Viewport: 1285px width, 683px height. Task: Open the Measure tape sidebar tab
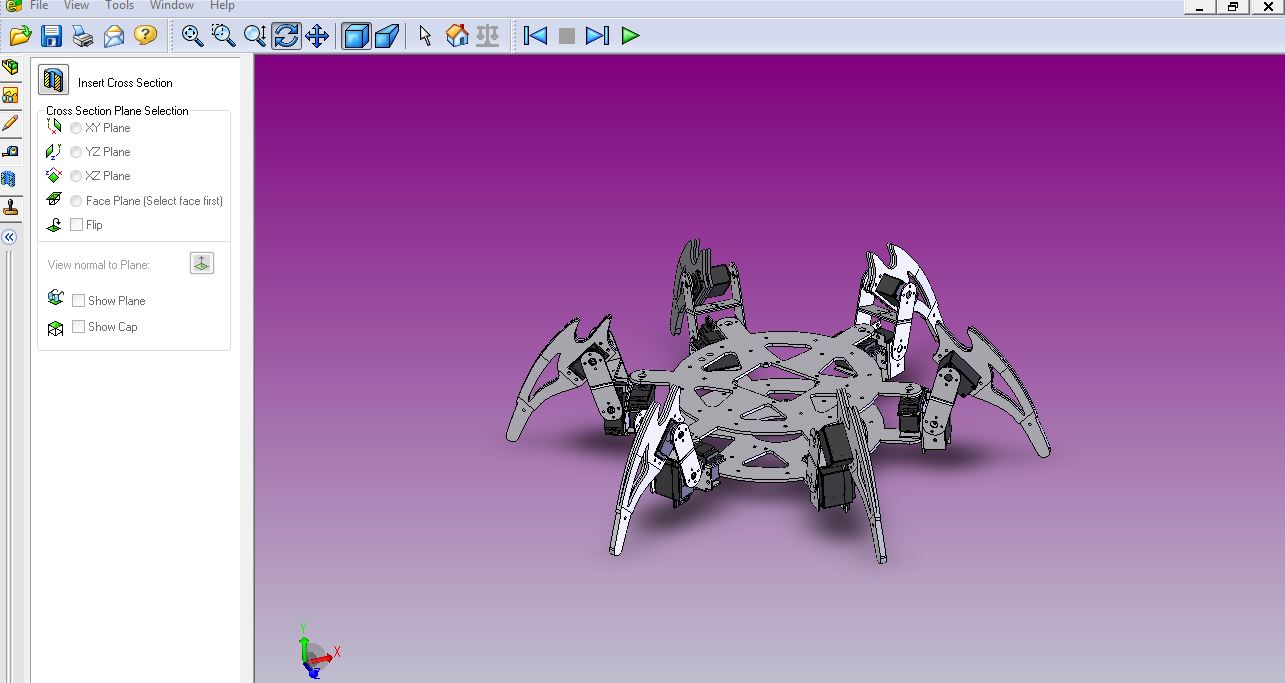pyautogui.click(x=10, y=151)
